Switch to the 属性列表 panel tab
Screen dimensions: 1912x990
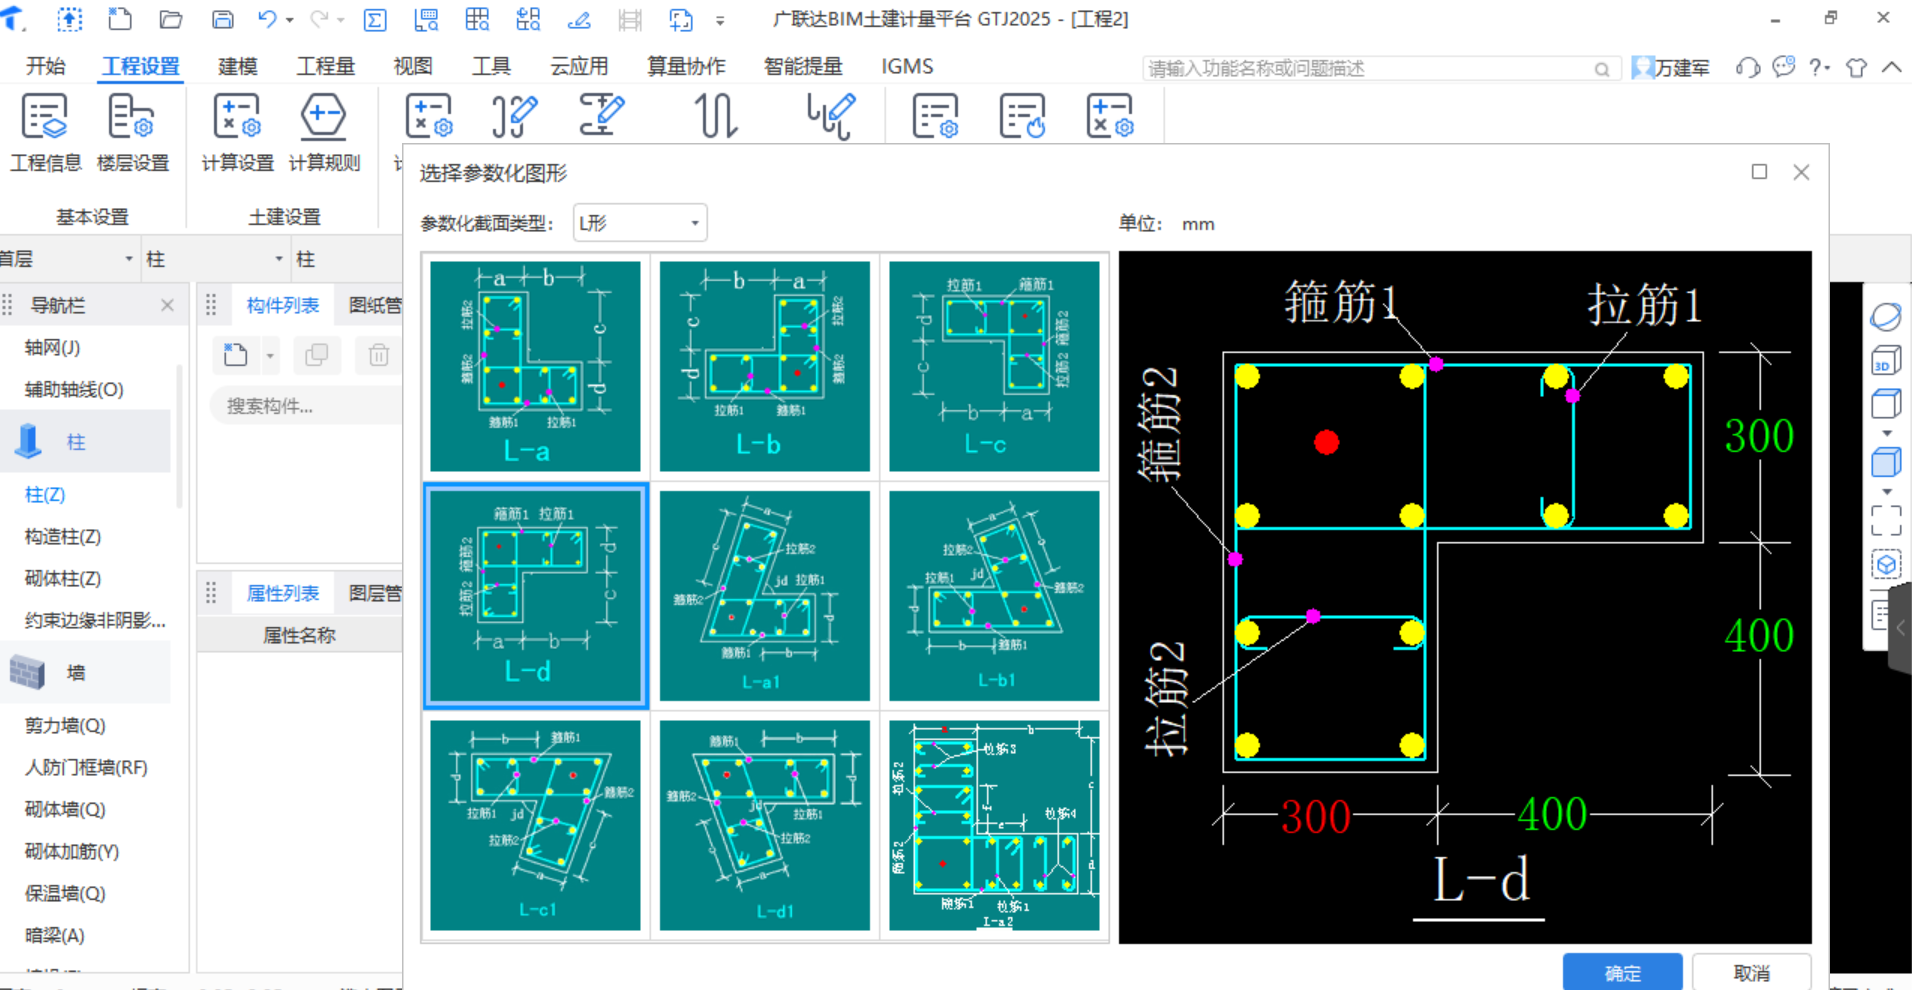click(x=282, y=592)
